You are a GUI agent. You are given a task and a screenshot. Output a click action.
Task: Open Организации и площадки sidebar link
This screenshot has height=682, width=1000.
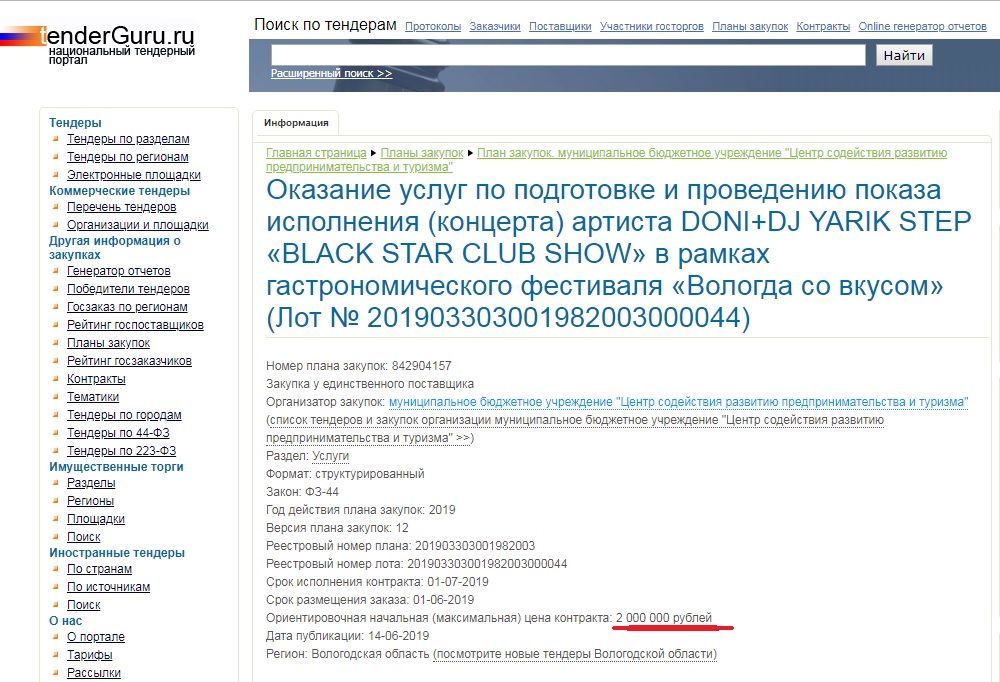(x=138, y=225)
